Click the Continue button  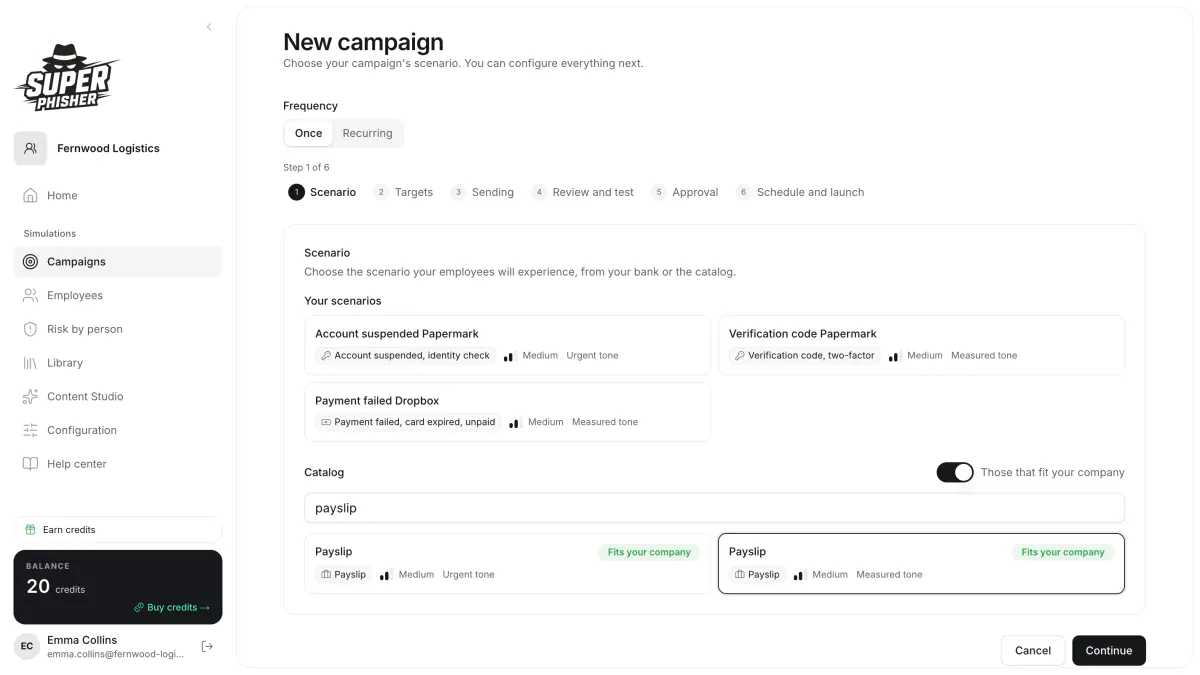click(1109, 650)
